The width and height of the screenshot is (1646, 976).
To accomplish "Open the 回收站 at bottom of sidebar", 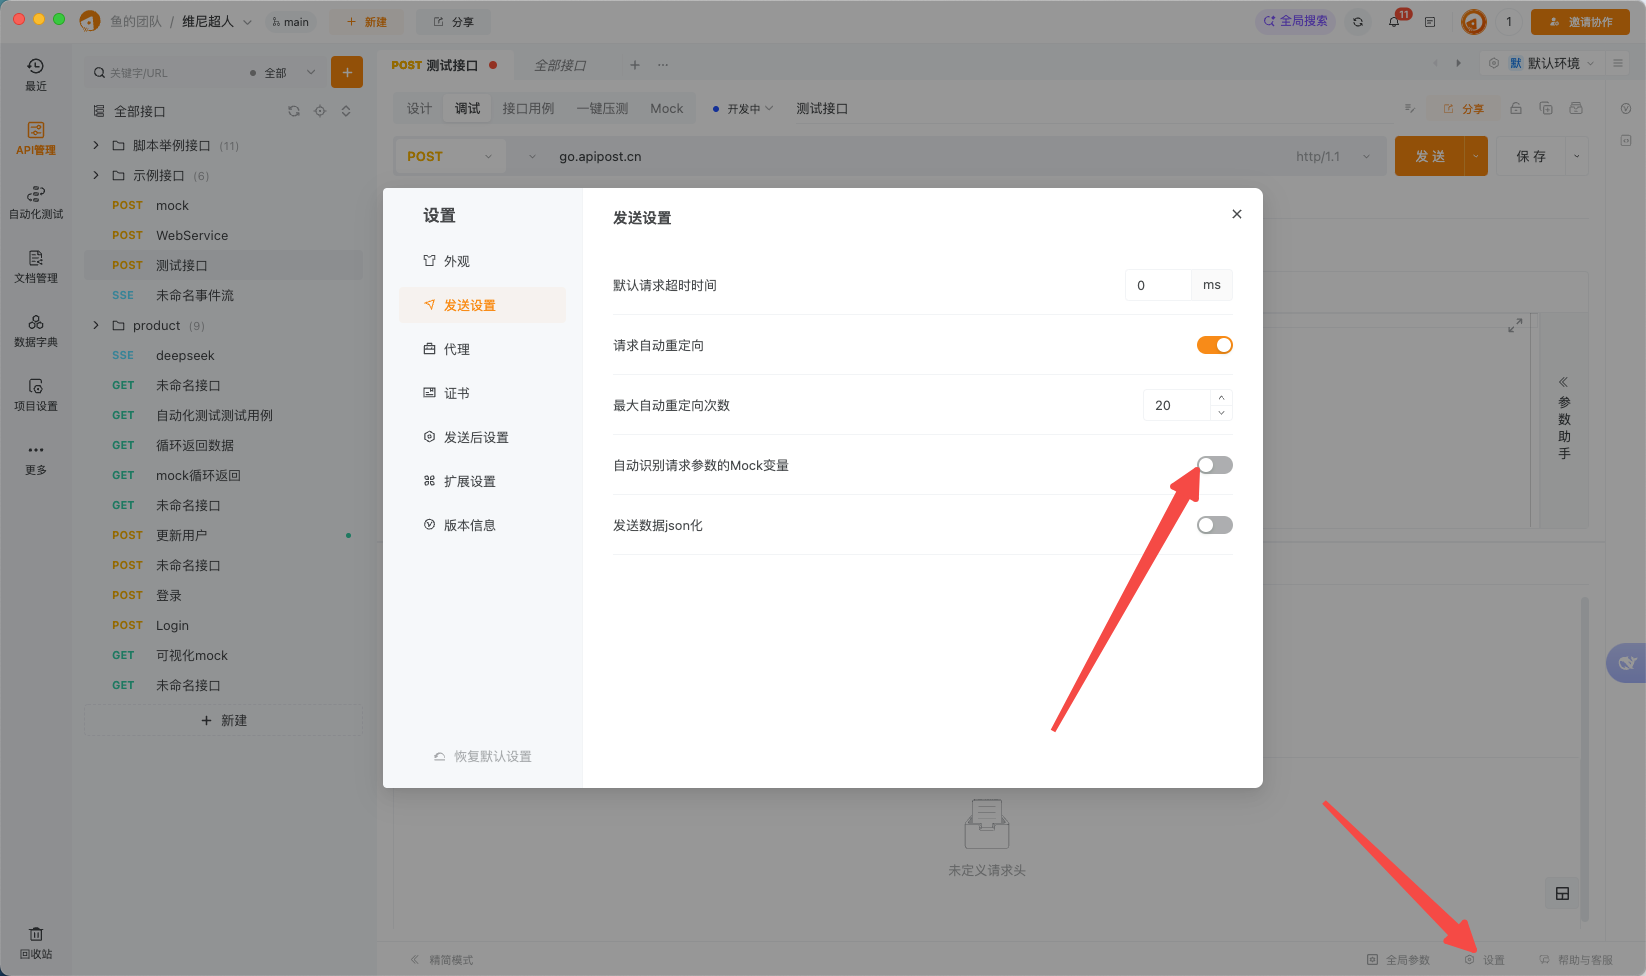I will 35,940.
